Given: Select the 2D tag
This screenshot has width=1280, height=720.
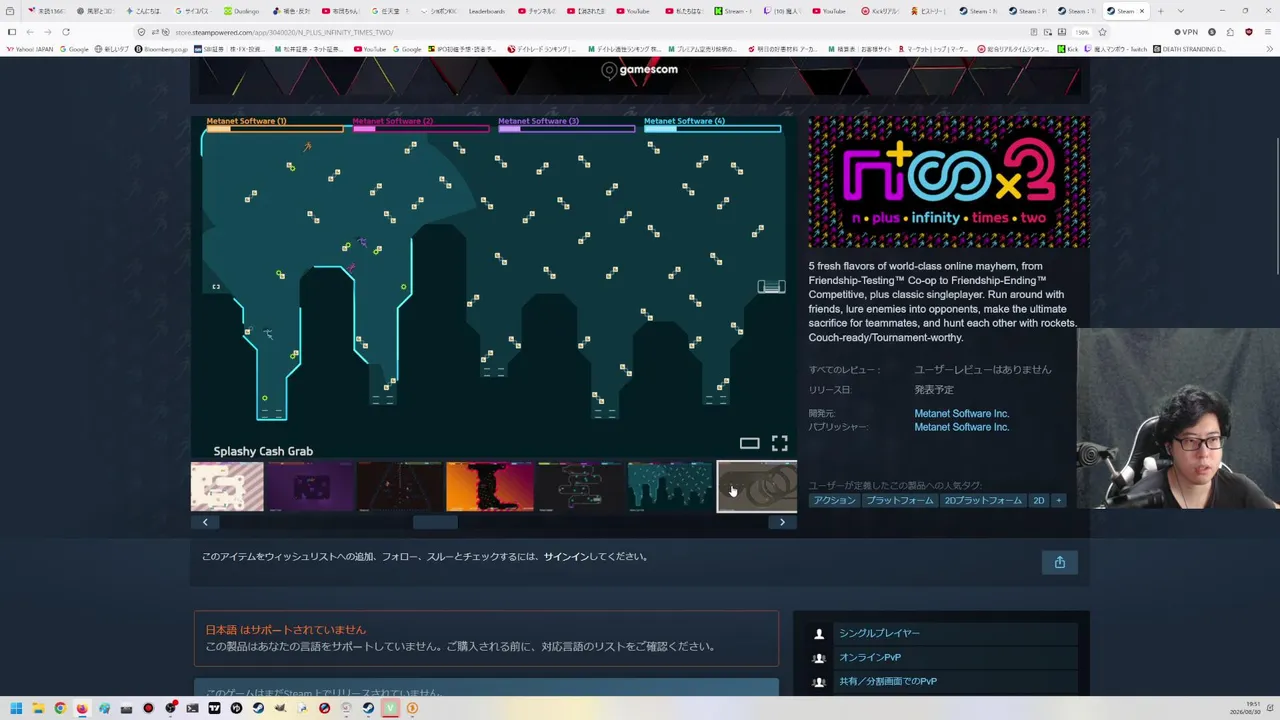Looking at the screenshot, I should coord(1039,500).
